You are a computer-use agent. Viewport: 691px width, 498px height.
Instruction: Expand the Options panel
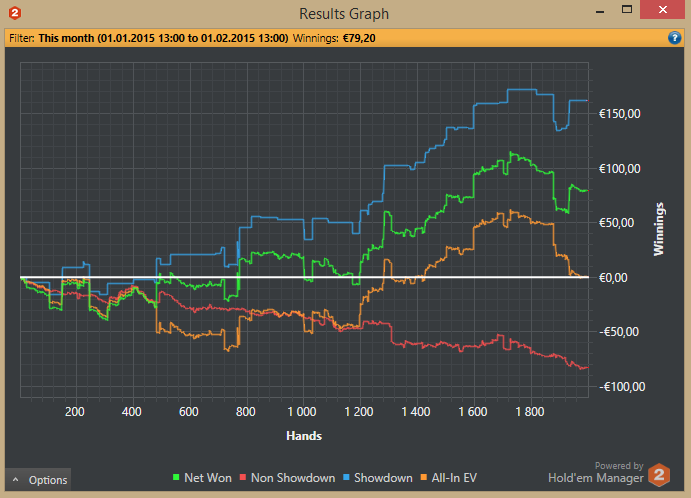click(38, 479)
